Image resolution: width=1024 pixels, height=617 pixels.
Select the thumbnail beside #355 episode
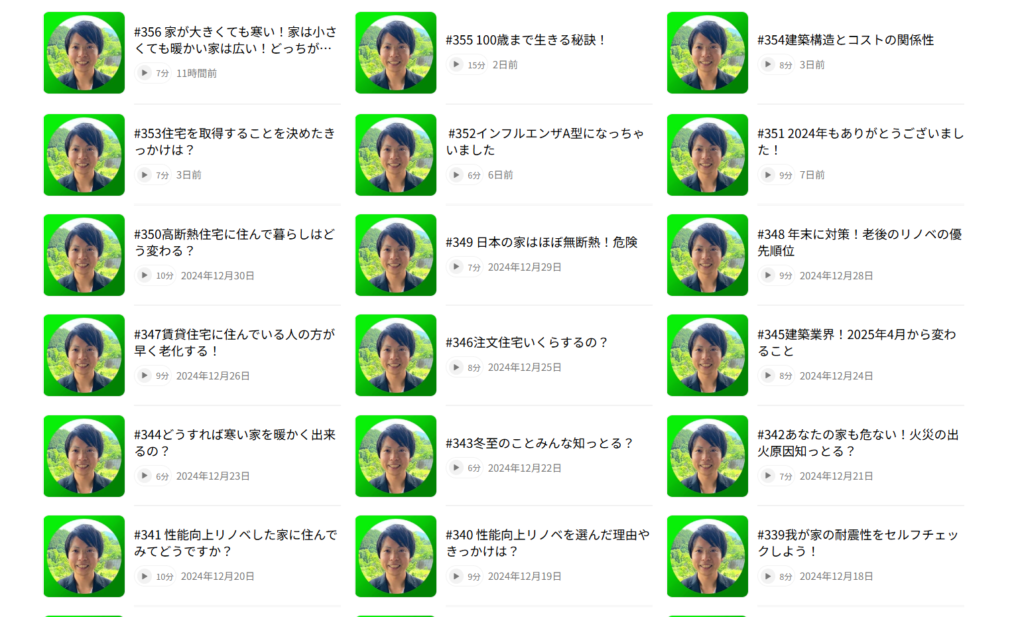tap(396, 53)
